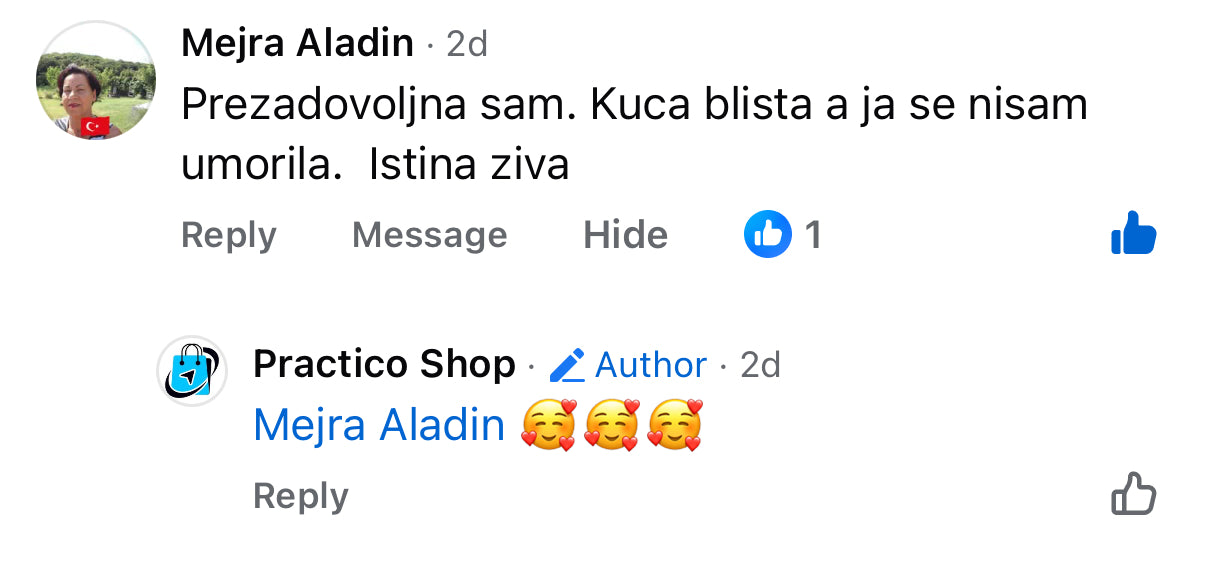The image size is (1206, 570).
Task: Send a Message to the commenter
Action: point(430,235)
